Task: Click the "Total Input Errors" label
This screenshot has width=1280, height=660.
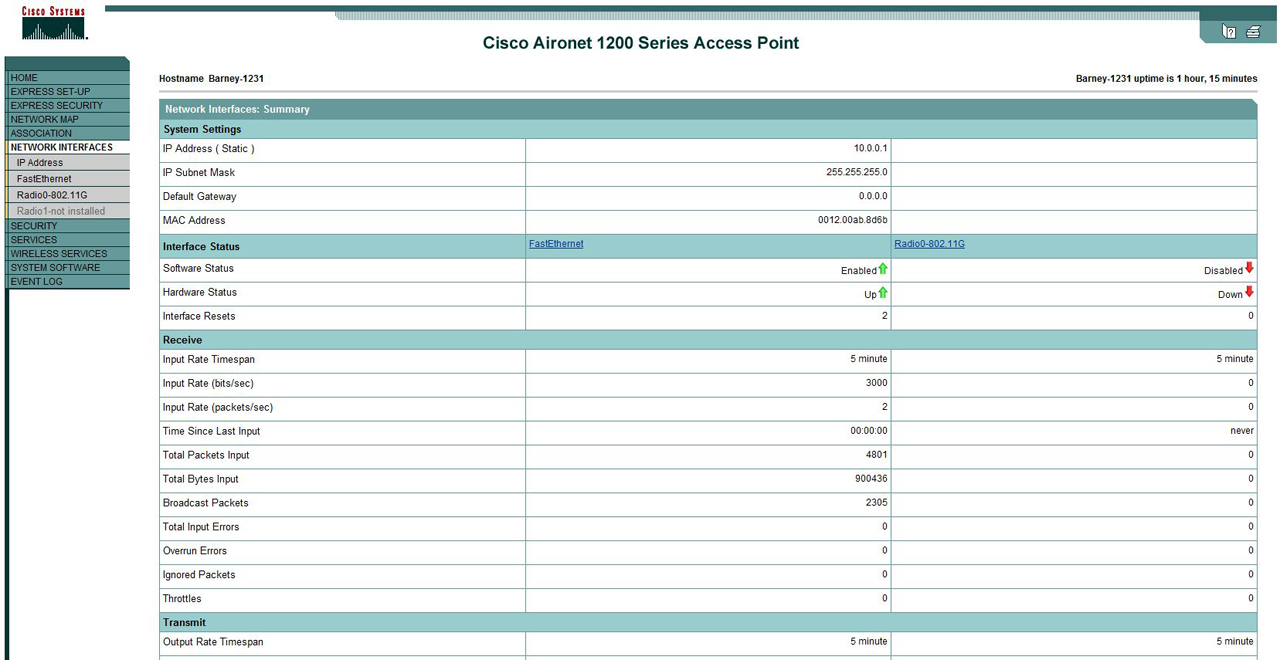Action: click(201, 527)
